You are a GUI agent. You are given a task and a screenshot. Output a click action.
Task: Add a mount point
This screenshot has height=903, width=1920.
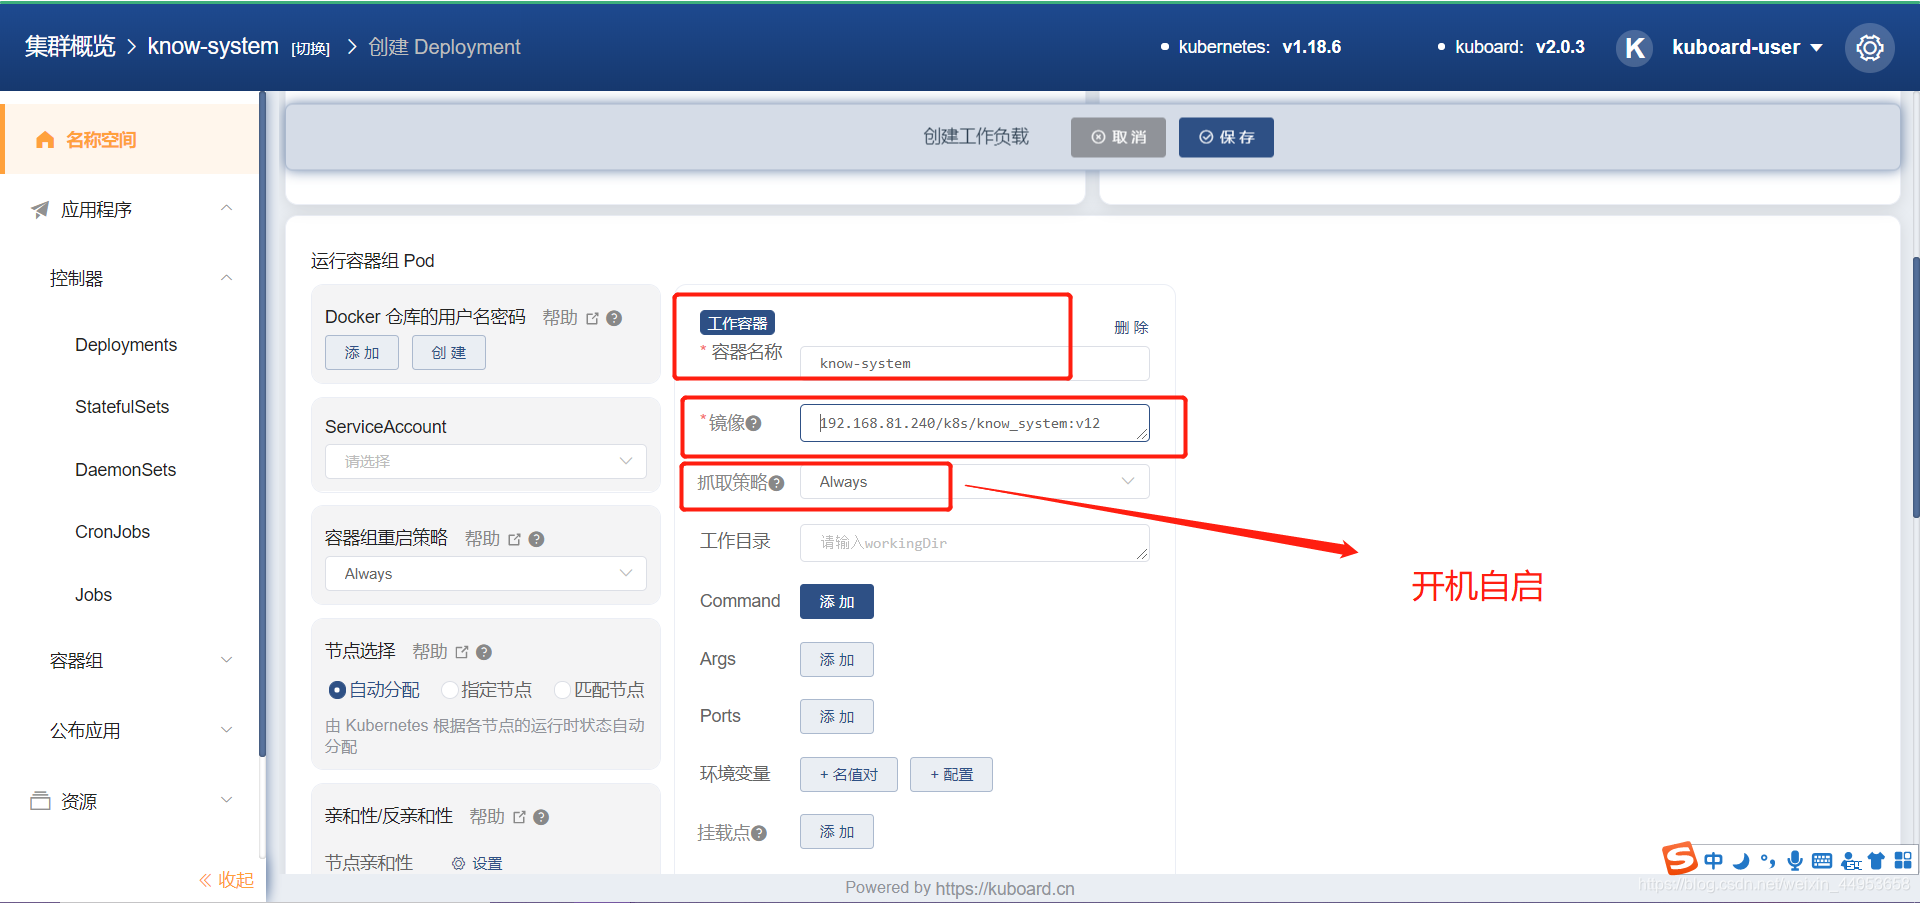[x=837, y=832]
